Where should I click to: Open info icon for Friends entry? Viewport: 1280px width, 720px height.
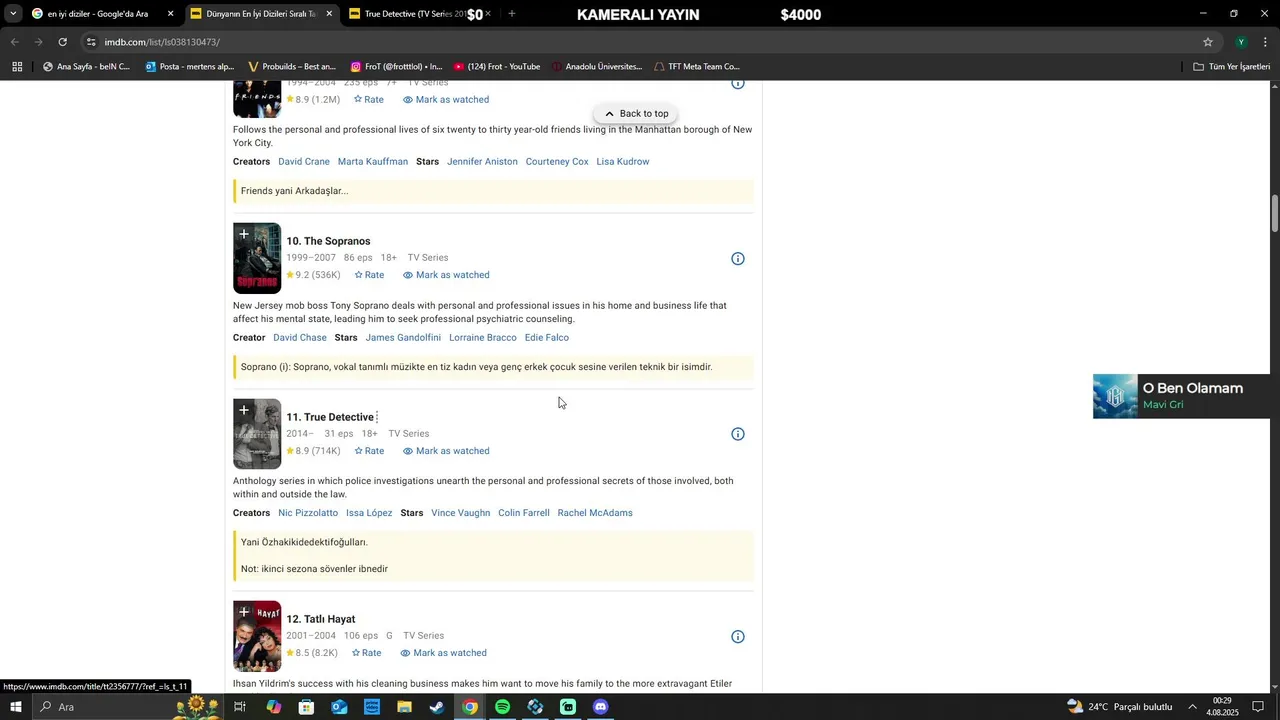[x=738, y=83]
